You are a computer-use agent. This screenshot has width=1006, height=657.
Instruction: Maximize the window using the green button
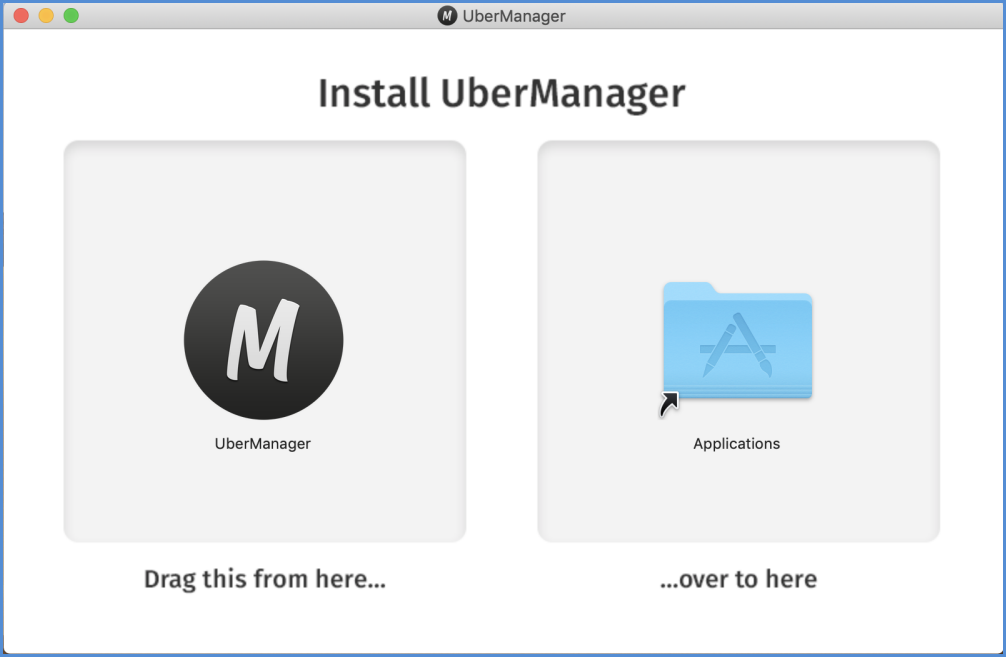[x=71, y=16]
